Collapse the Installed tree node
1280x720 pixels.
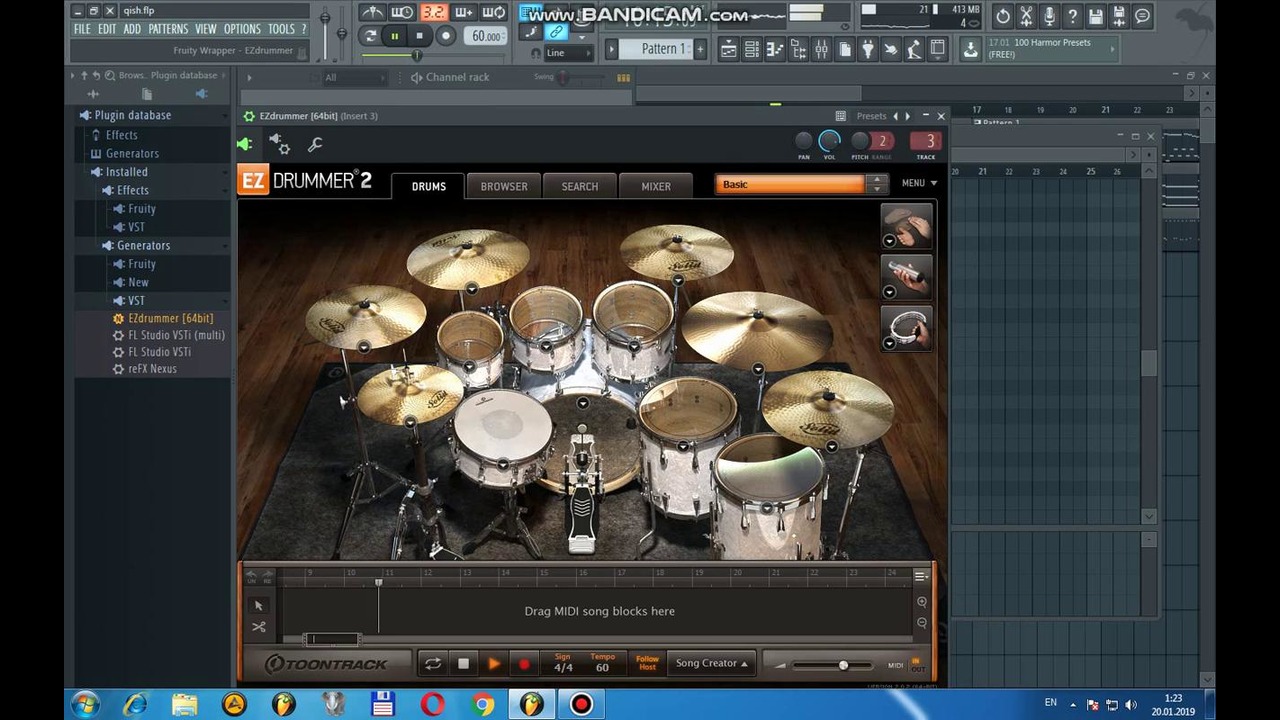coord(126,172)
